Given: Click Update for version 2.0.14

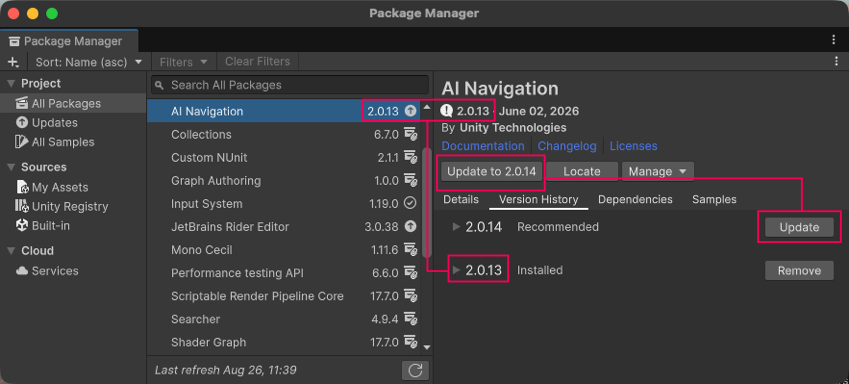Looking at the screenshot, I should [x=799, y=227].
